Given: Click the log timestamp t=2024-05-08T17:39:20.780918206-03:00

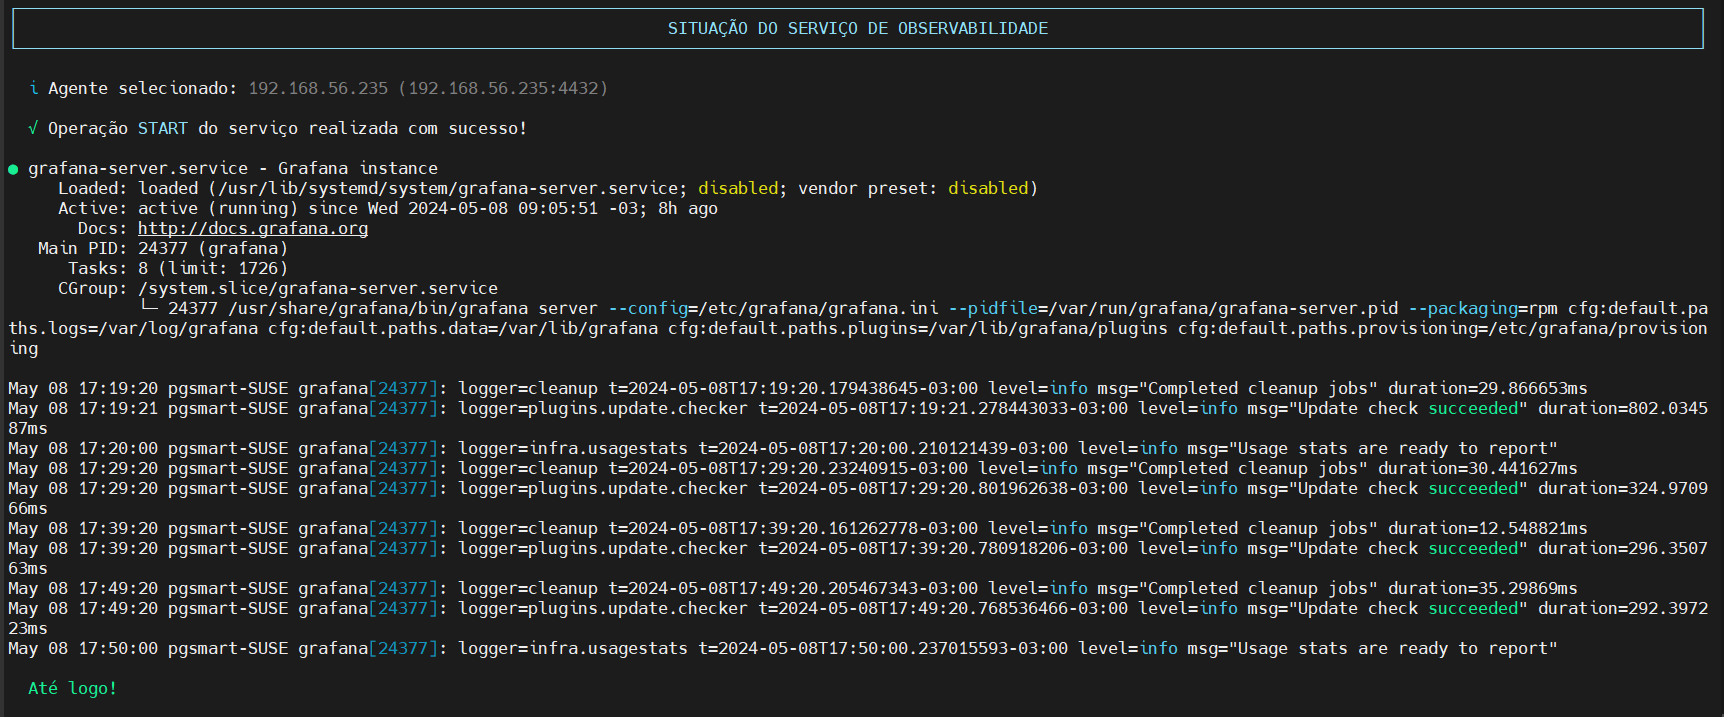Looking at the screenshot, I should click(x=943, y=548).
